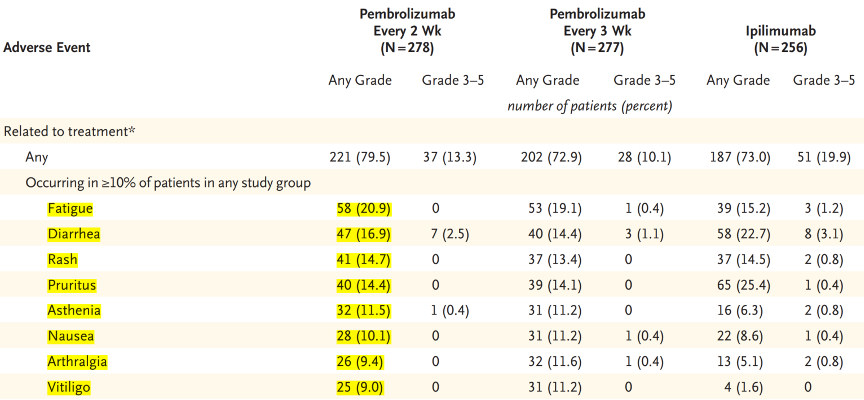Select the highlighted Vitiligo label
The width and height of the screenshot is (864, 400).
click(69, 387)
